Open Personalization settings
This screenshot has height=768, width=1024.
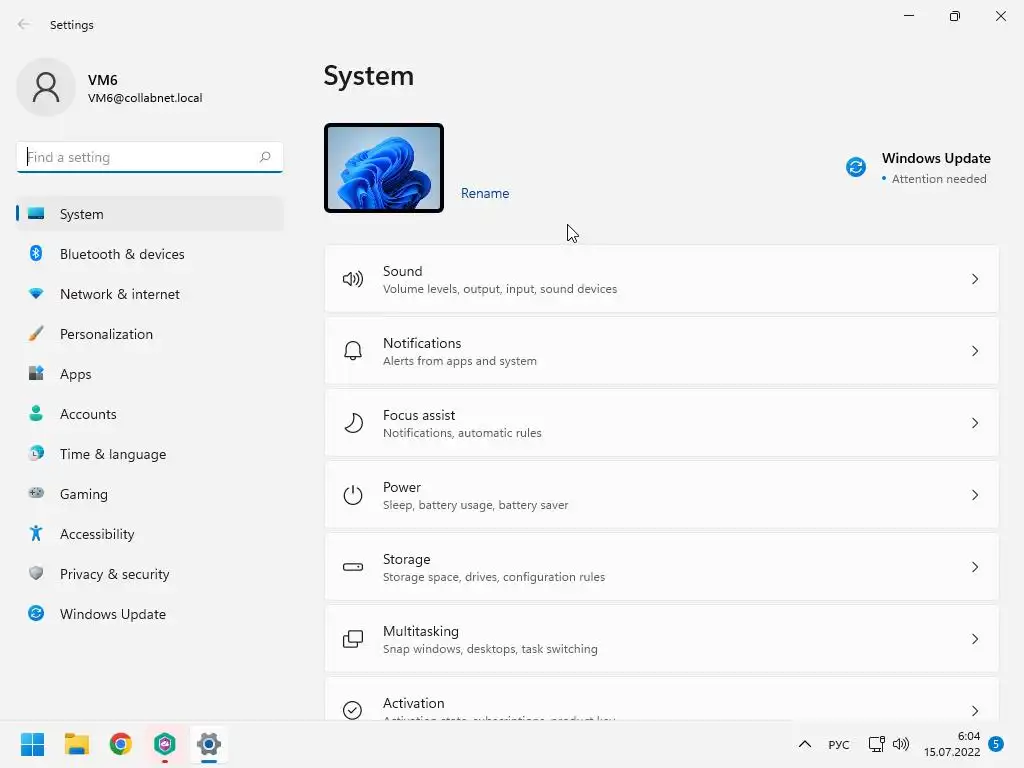[x=150, y=334]
